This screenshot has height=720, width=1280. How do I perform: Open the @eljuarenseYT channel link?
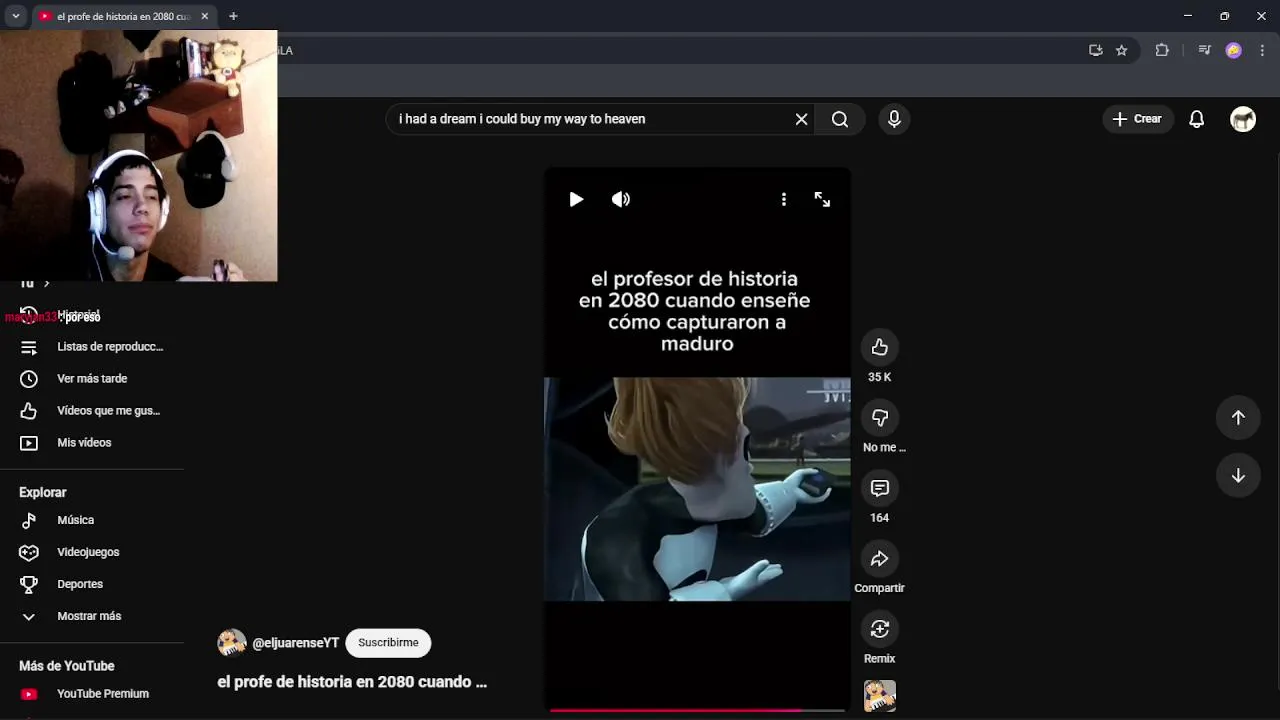click(296, 643)
